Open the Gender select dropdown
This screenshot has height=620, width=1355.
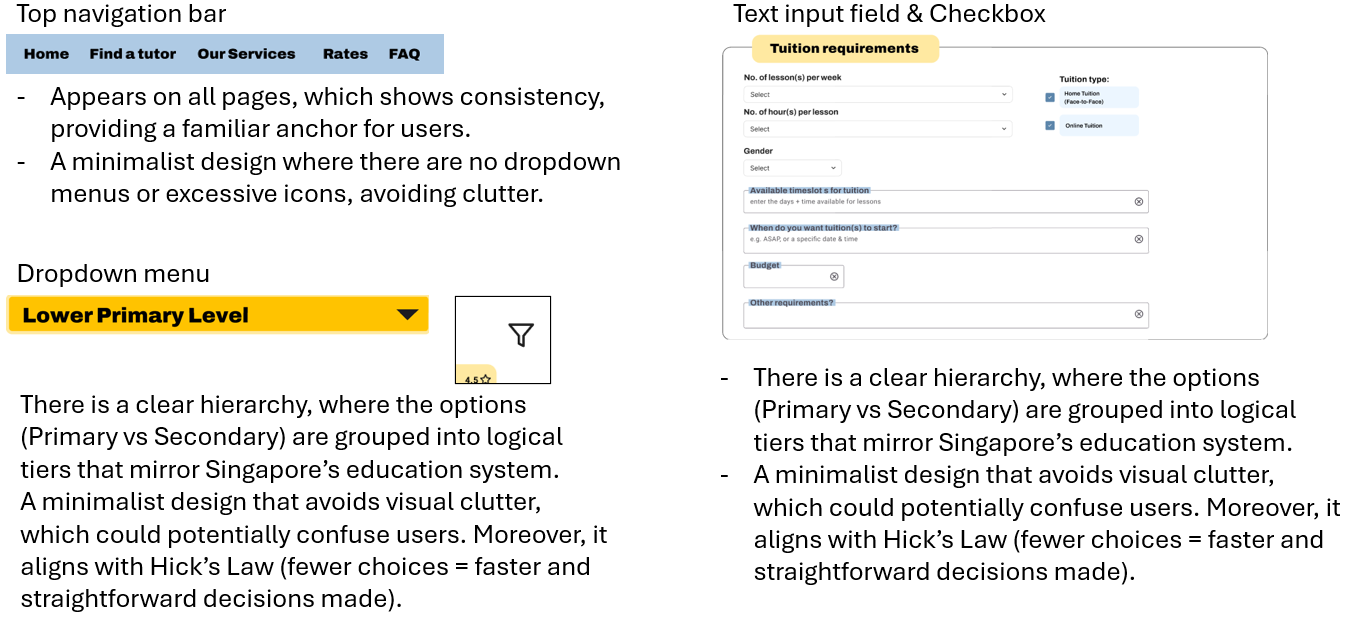pos(793,168)
